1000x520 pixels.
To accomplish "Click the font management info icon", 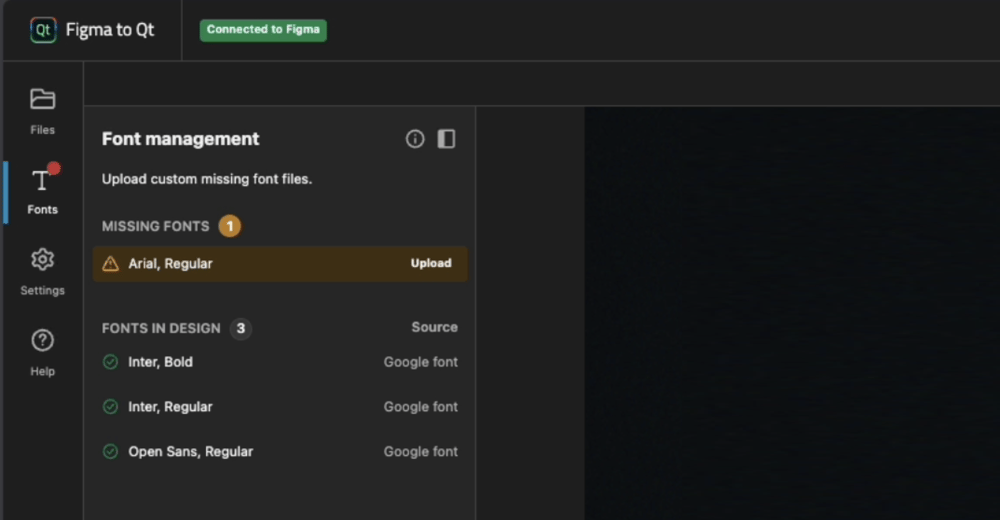I will 415,139.
